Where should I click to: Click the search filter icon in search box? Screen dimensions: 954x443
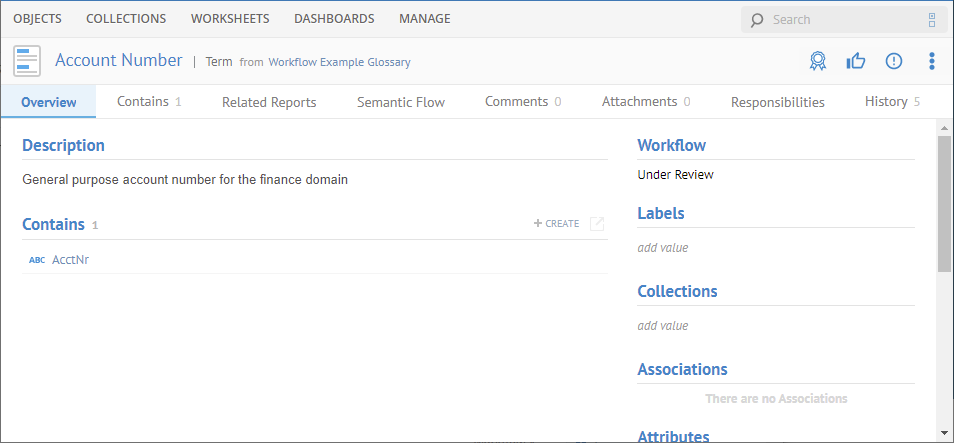pos(932,19)
